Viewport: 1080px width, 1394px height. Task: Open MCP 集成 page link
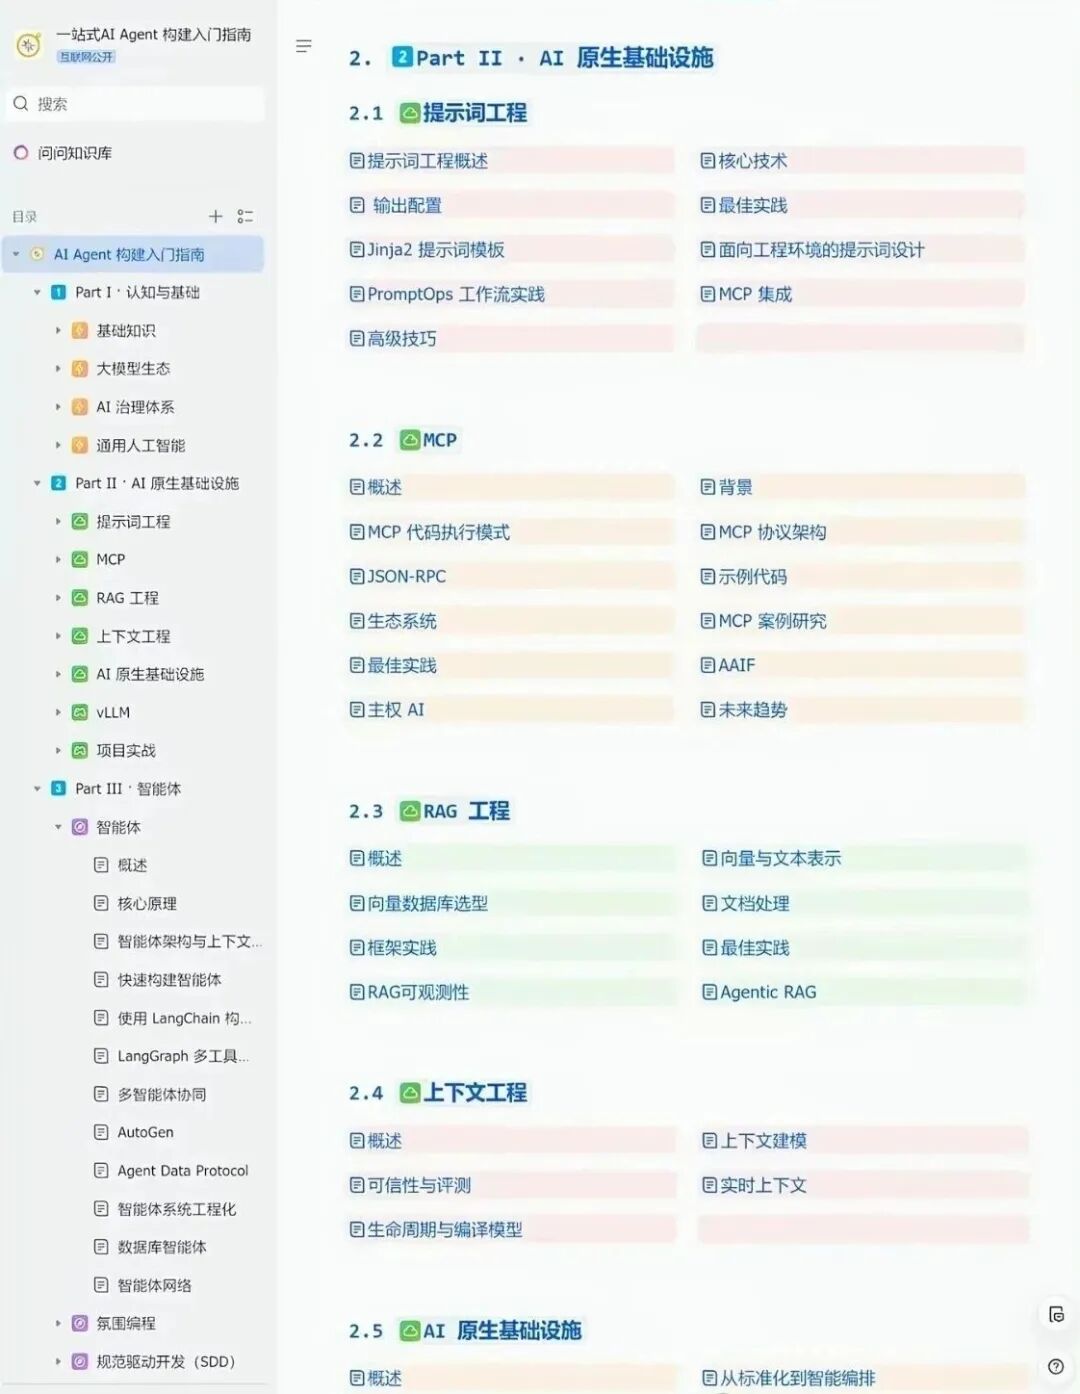pos(755,294)
